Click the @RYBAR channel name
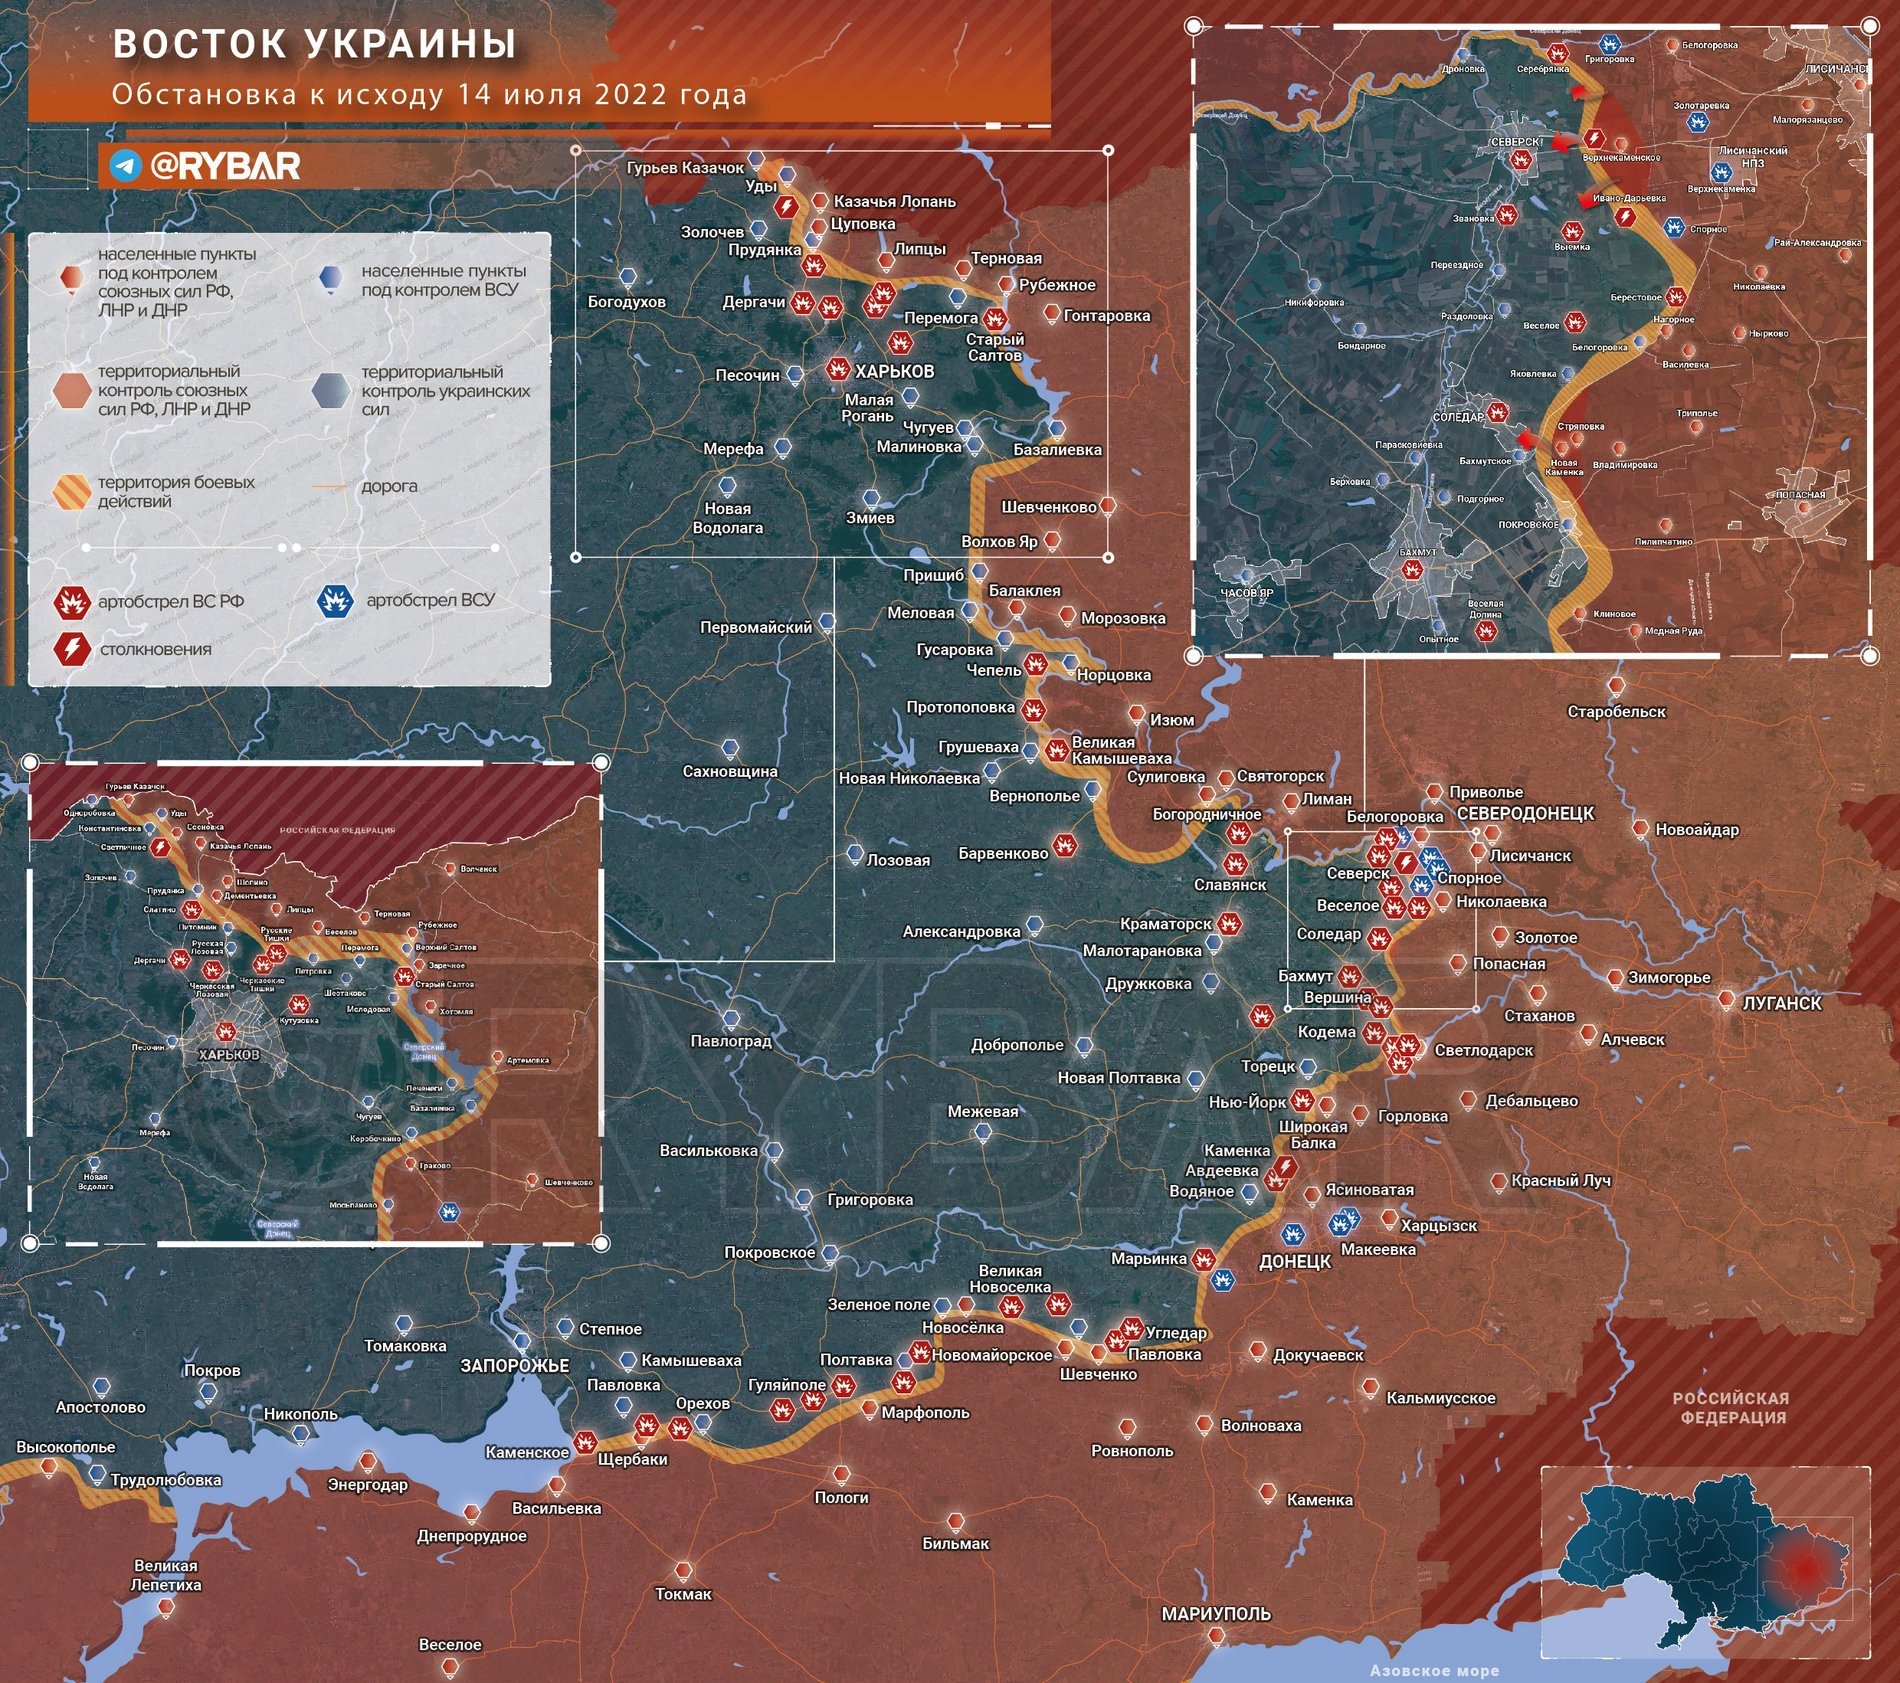The image size is (1900, 1683). (x=225, y=166)
